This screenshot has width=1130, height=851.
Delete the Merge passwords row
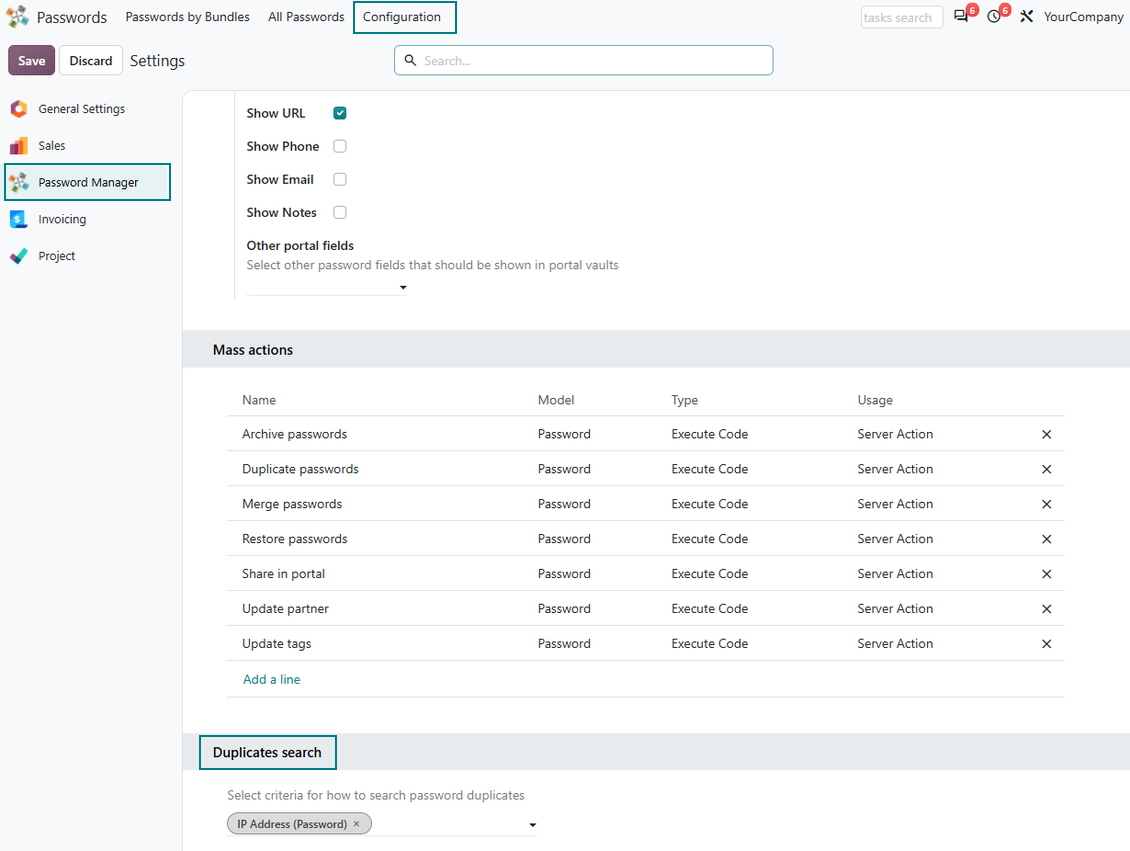[x=1046, y=504]
